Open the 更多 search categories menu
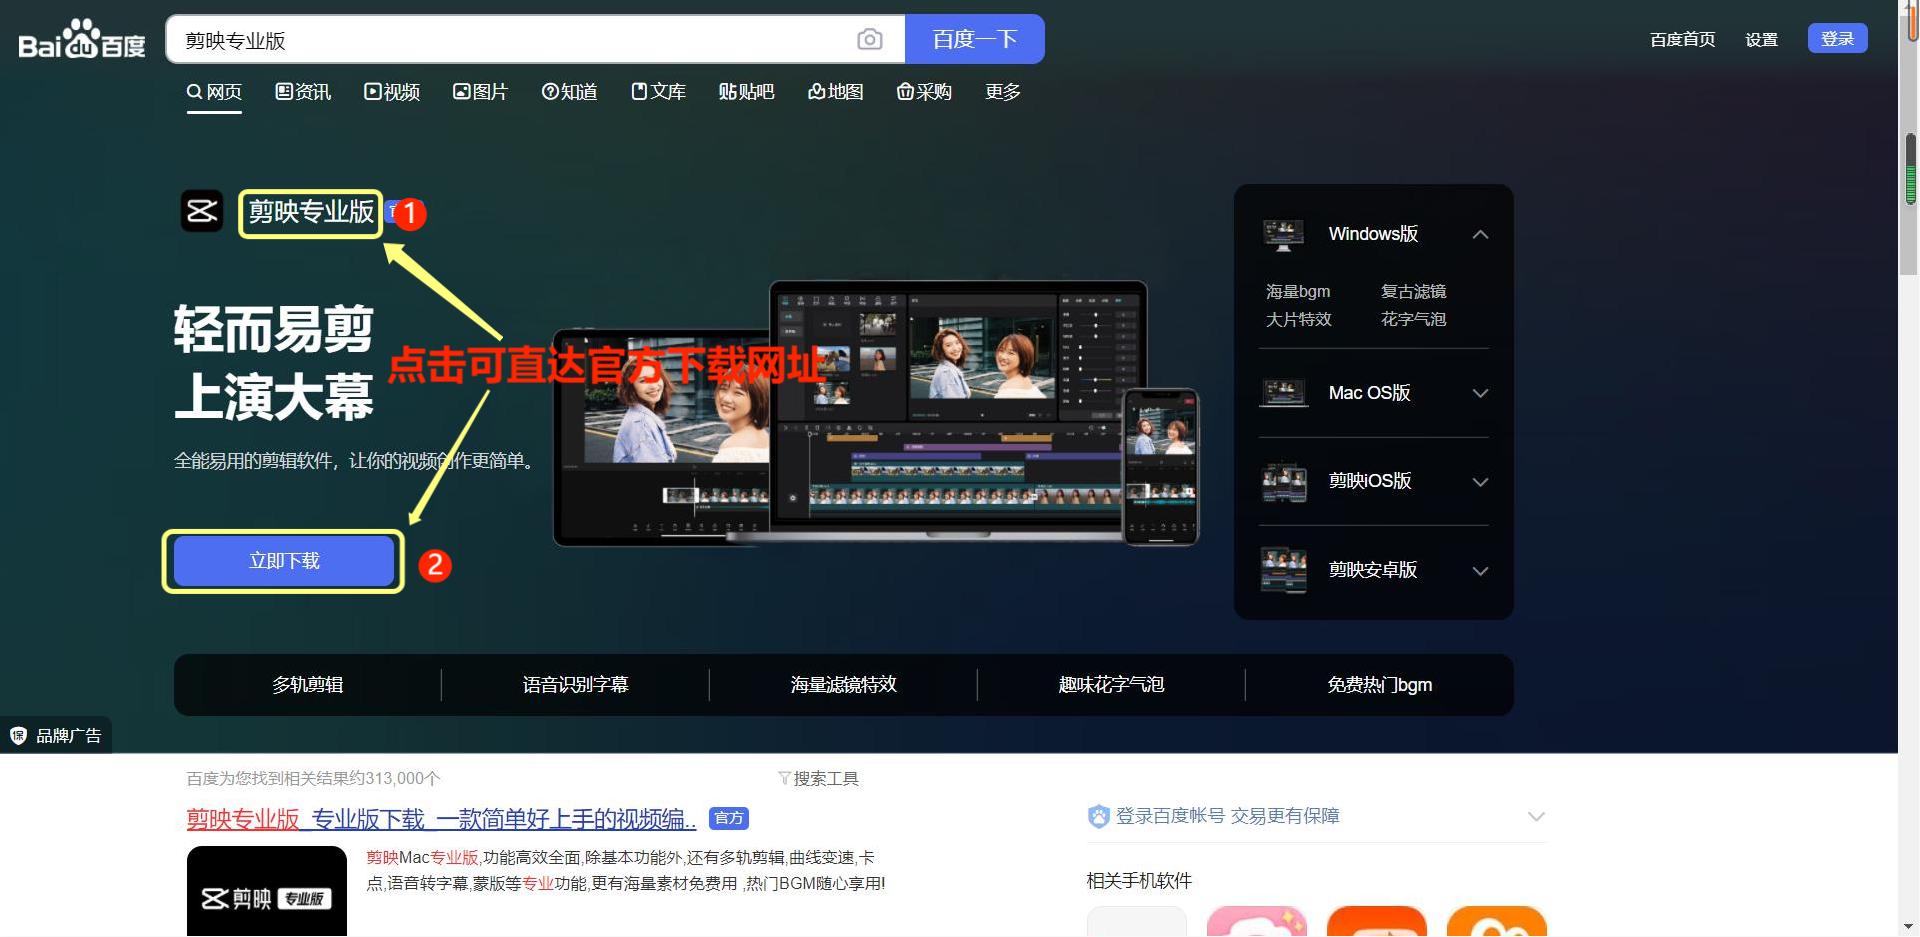The height and width of the screenshot is (937, 1920). click(1001, 91)
